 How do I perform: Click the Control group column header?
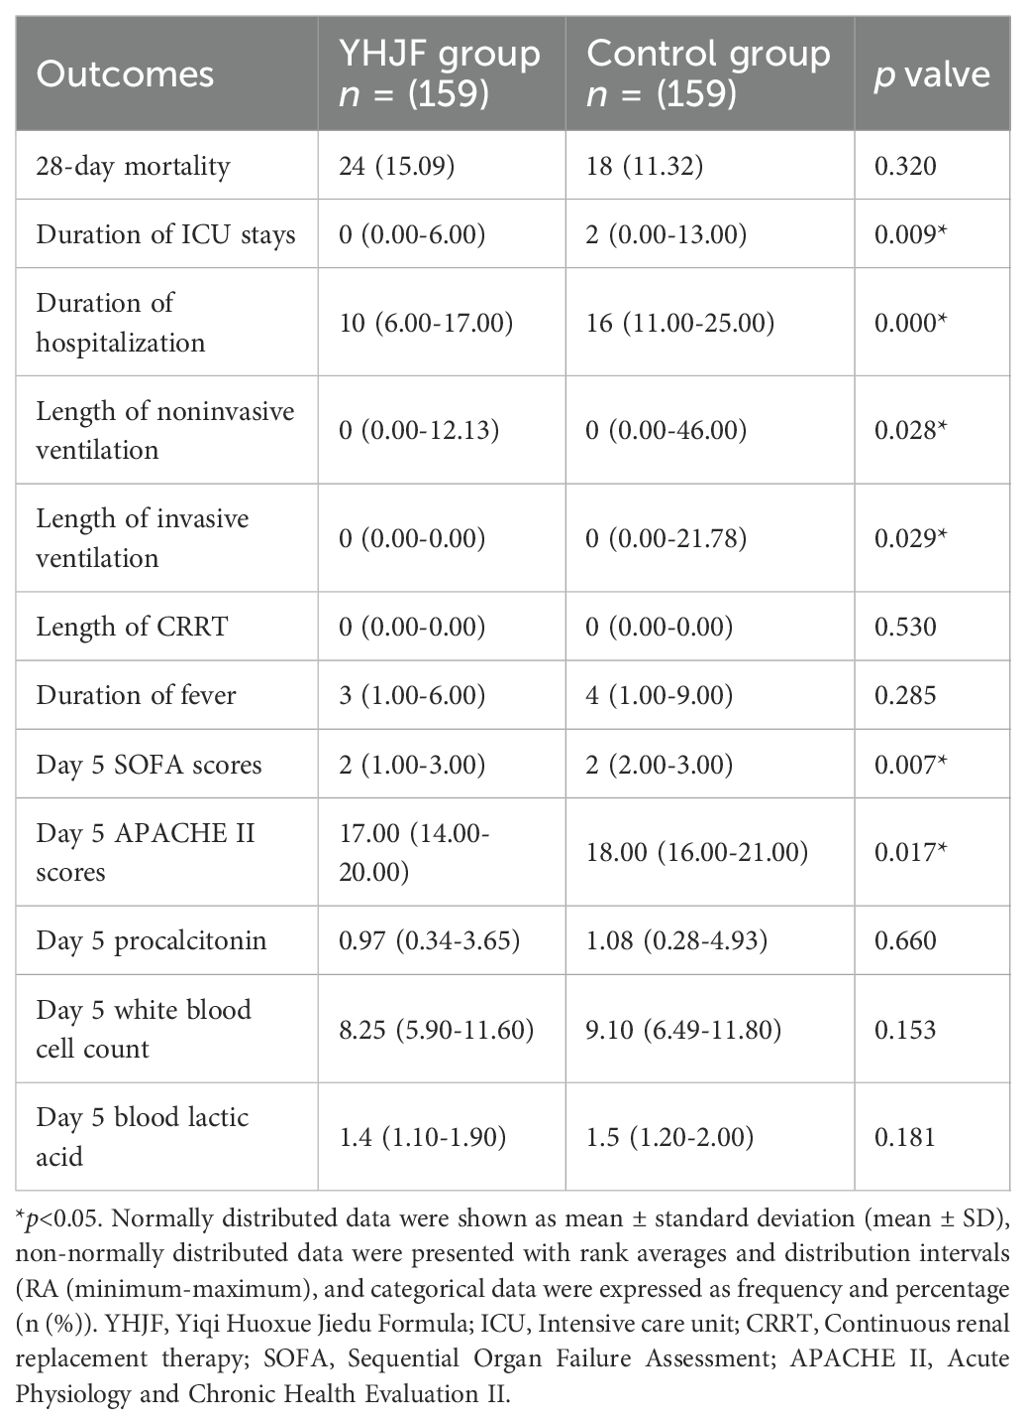pyautogui.click(x=708, y=73)
